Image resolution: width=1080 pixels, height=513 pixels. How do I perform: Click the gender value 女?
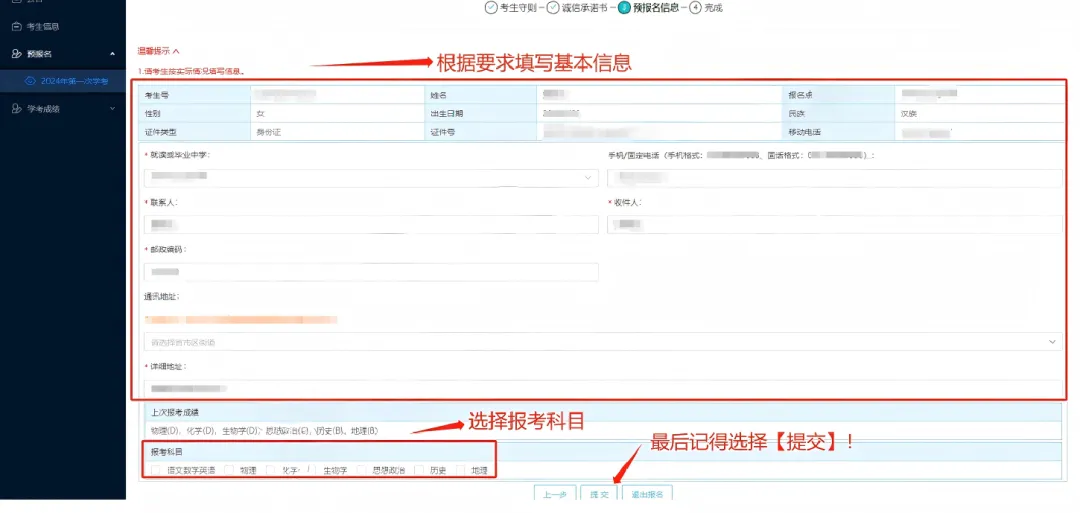[x=260, y=114]
